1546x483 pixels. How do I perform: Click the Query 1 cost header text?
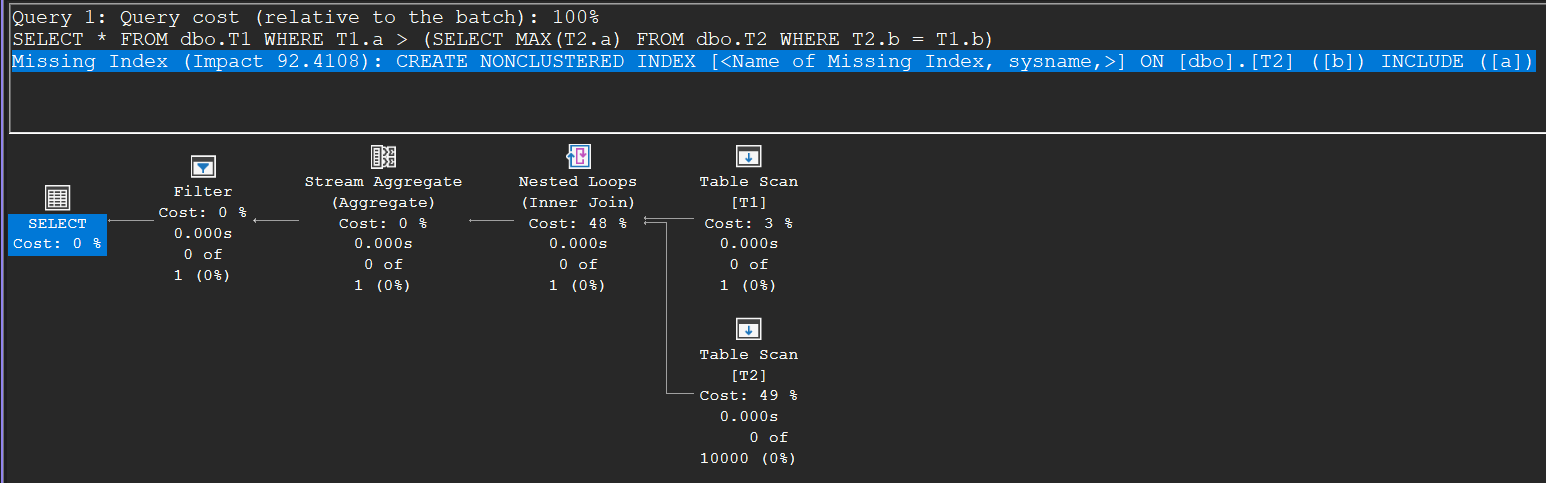click(305, 17)
